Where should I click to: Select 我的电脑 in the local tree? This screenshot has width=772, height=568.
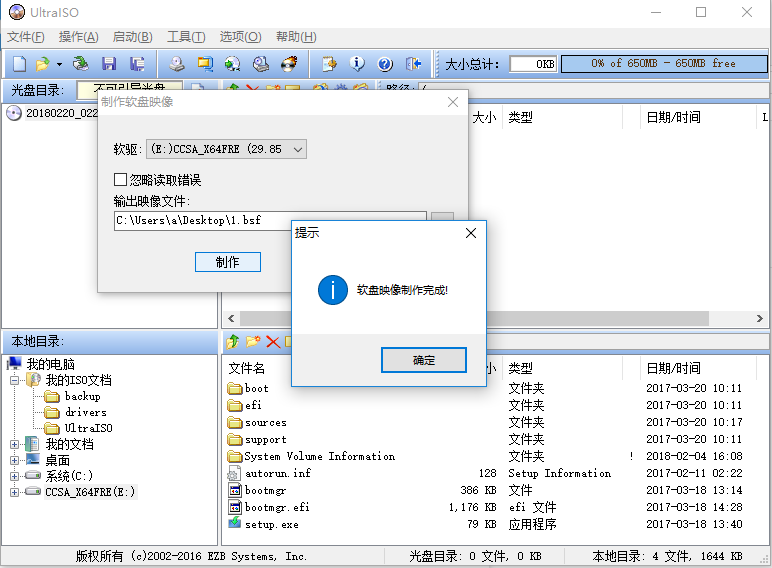50,364
